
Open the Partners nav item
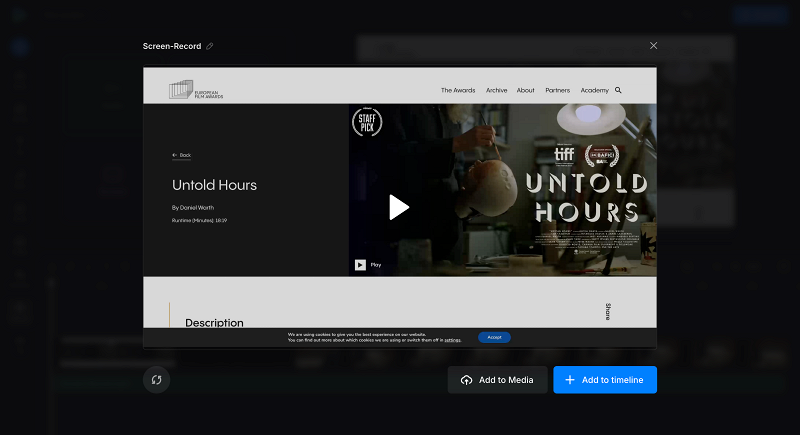point(558,90)
